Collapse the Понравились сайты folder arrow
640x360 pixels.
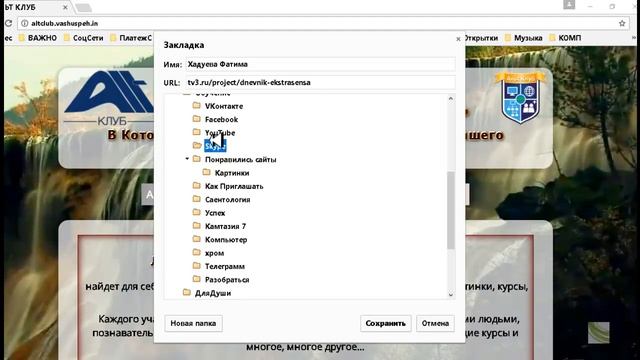click(187, 159)
